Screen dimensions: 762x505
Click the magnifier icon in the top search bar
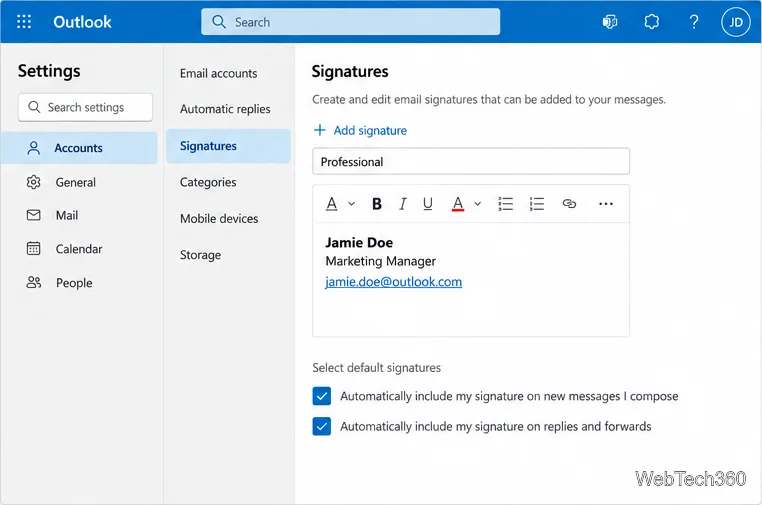click(219, 22)
